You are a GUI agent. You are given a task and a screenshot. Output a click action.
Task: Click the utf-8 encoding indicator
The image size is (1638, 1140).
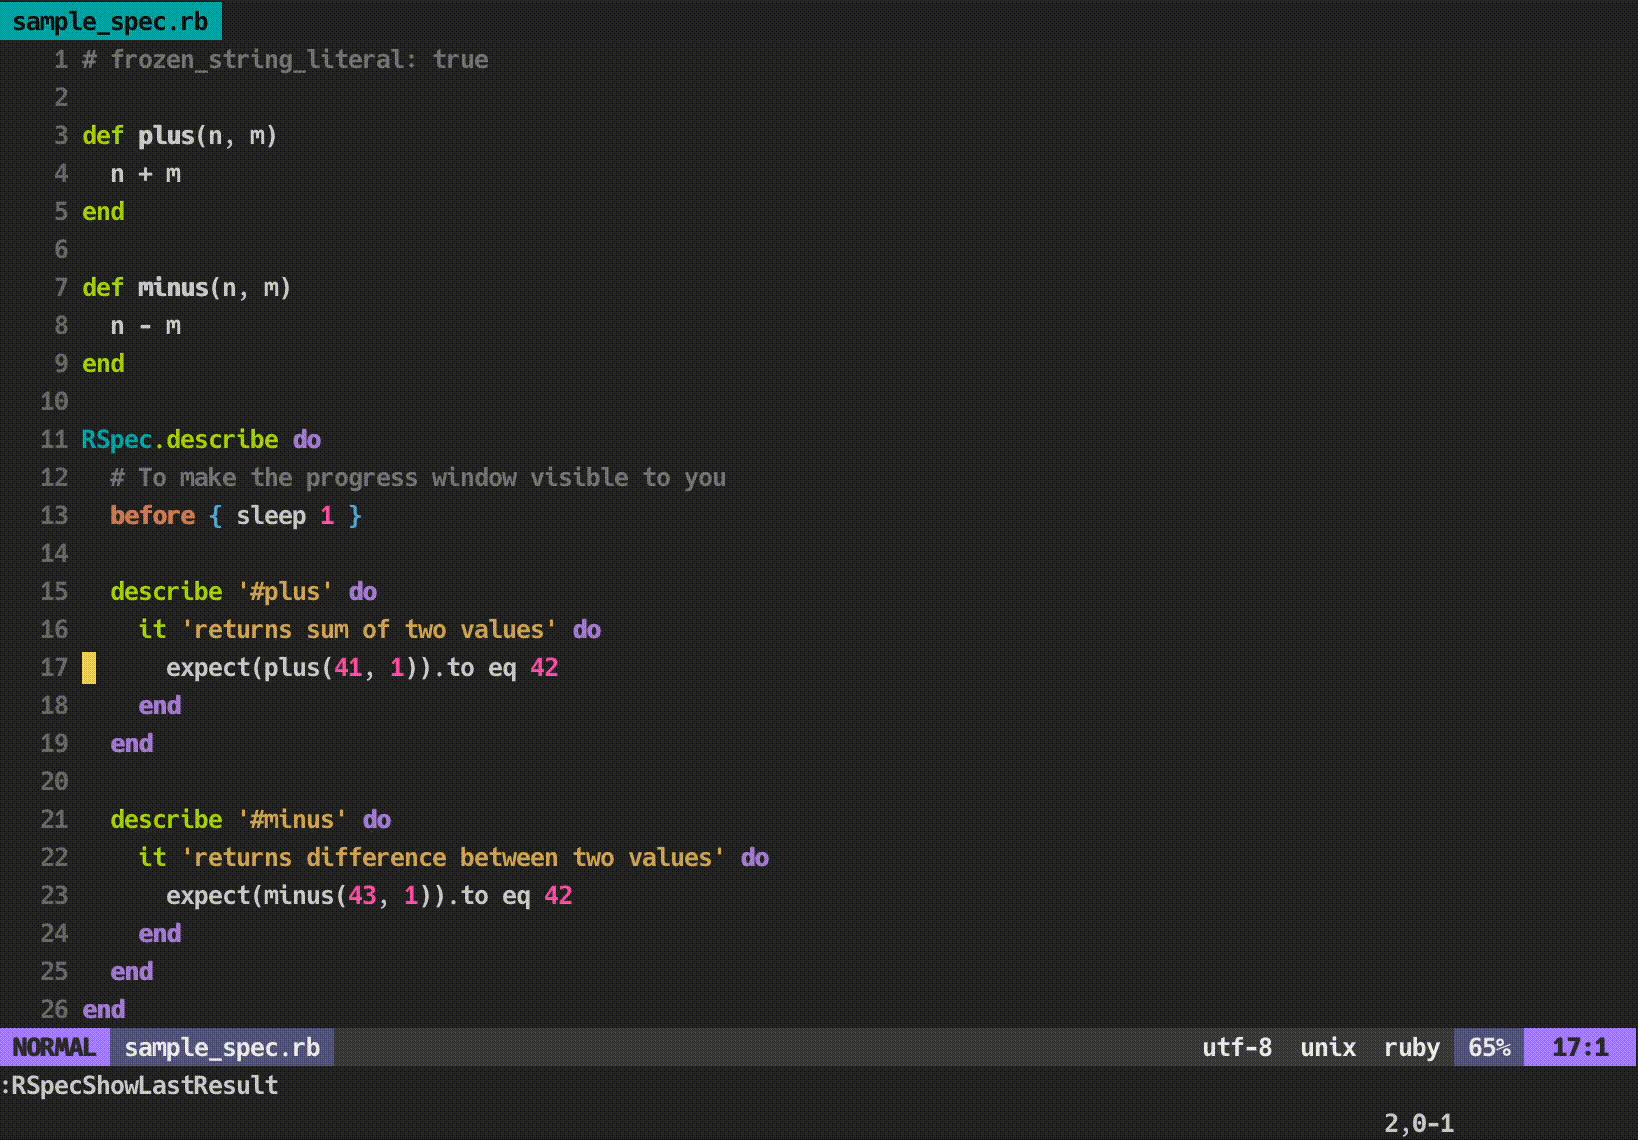click(1237, 1047)
